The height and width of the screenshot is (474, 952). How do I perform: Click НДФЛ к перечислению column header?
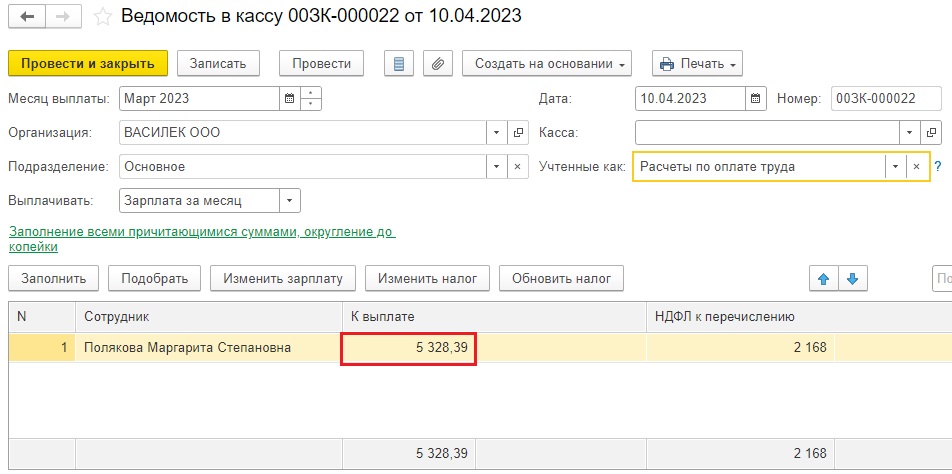point(799,317)
